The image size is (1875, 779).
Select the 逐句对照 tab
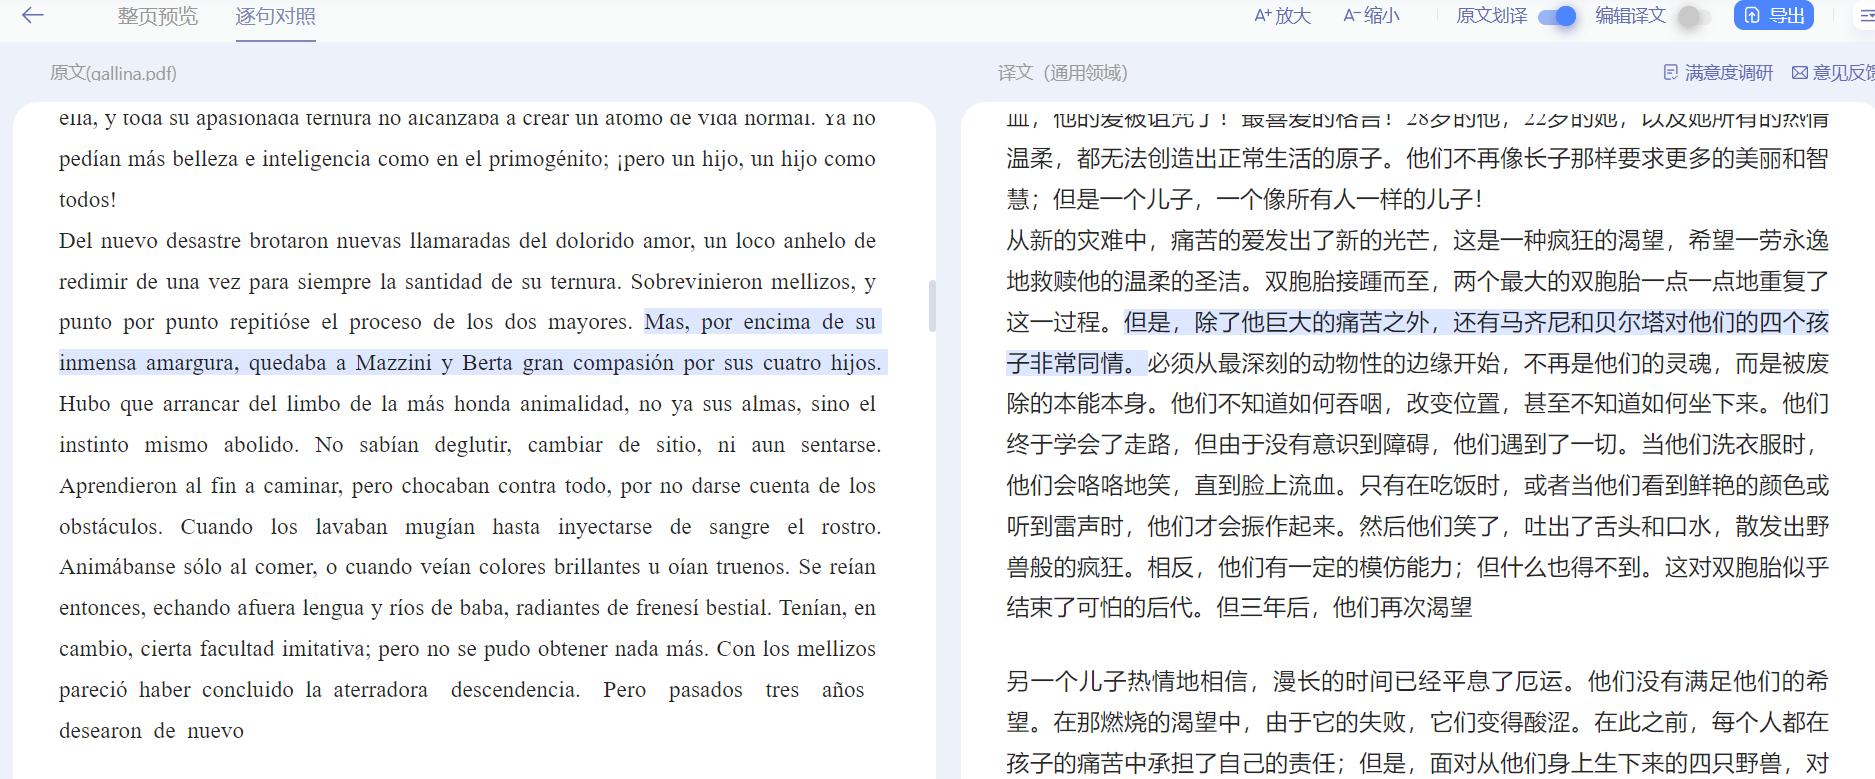275,16
